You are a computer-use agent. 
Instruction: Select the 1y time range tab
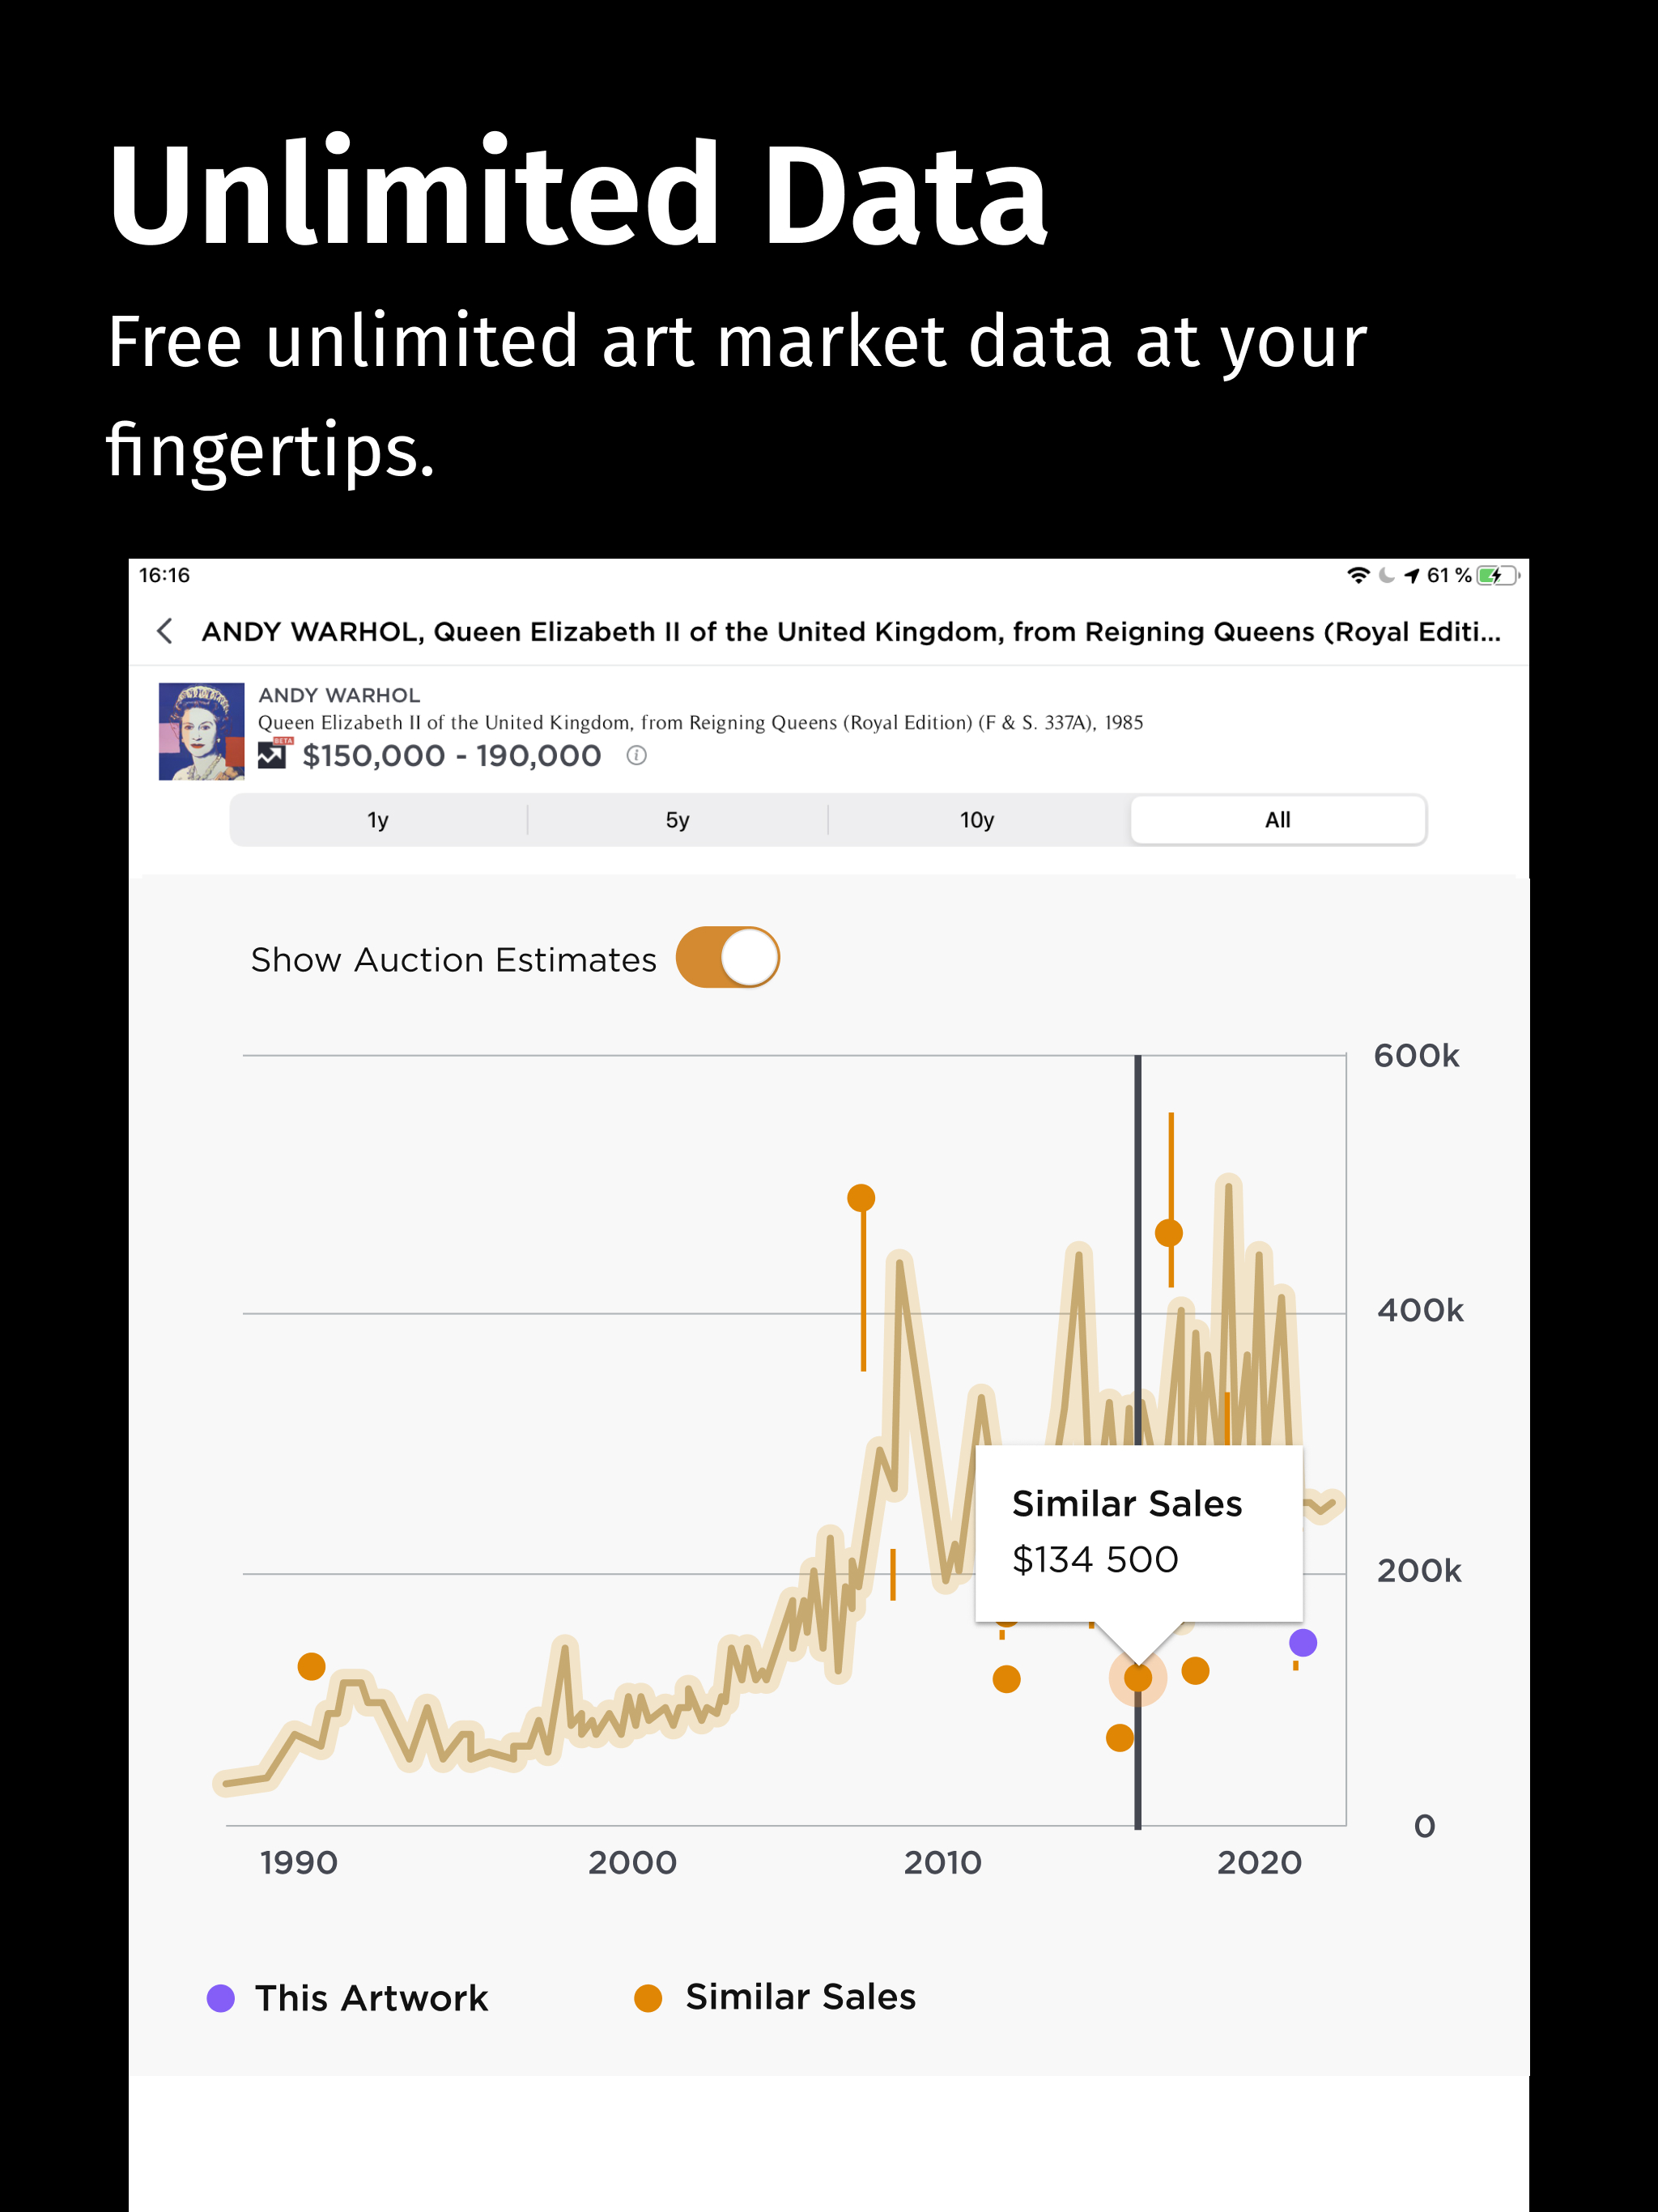click(x=378, y=819)
